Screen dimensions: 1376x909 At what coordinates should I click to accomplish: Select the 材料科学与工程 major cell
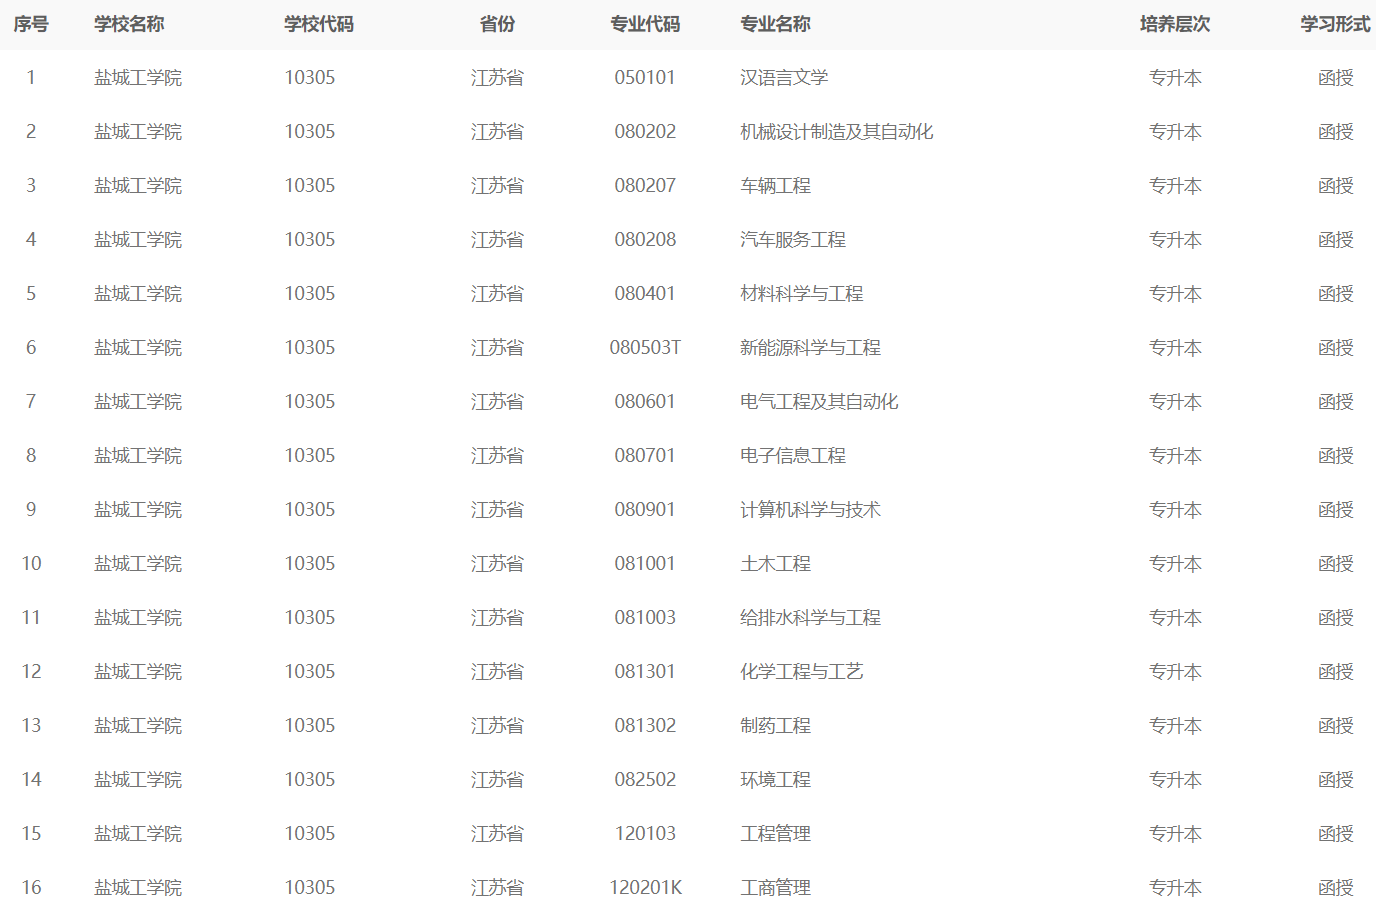click(802, 294)
